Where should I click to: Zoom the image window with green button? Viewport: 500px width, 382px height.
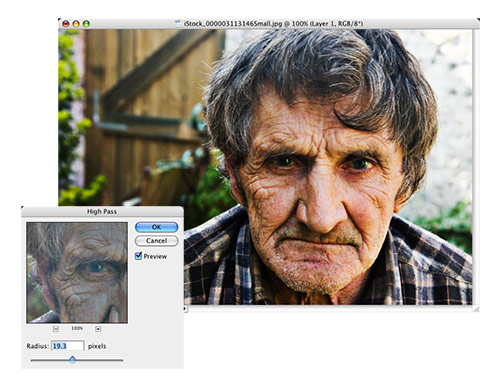point(86,24)
